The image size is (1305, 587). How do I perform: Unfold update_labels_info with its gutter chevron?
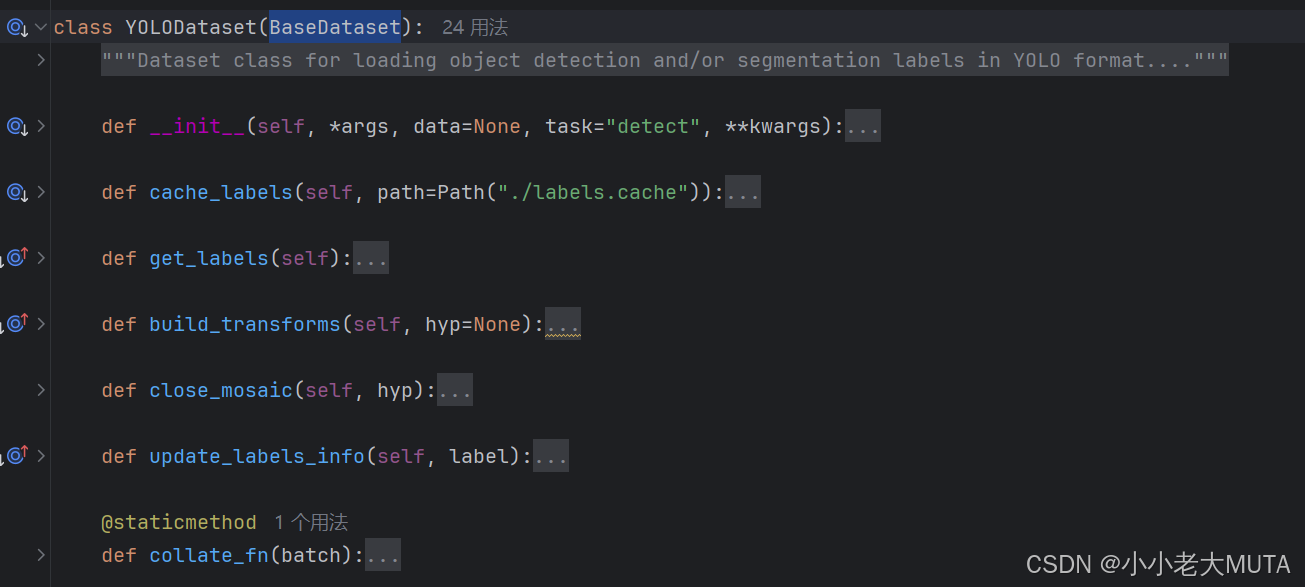pos(41,456)
